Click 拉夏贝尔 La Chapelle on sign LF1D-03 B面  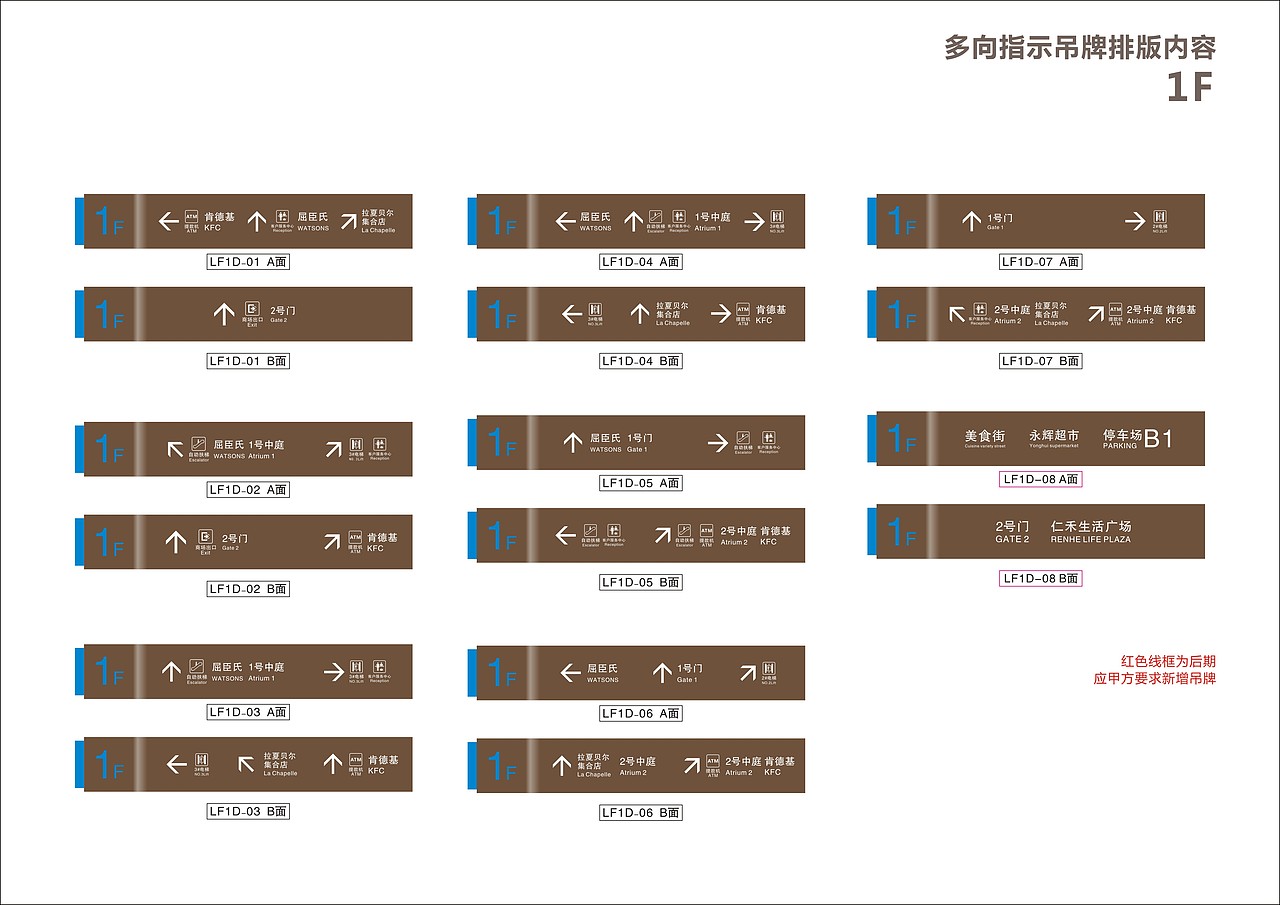point(280,764)
